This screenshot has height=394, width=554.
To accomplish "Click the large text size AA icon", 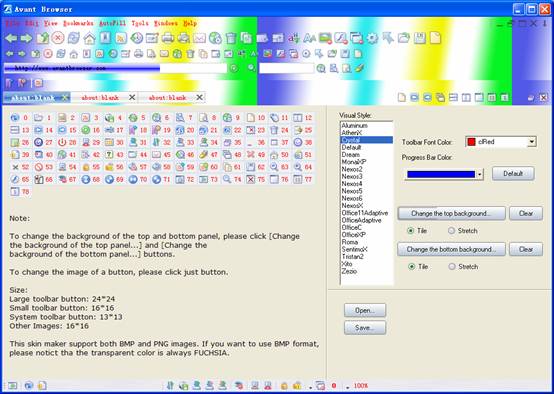I will 310,38.
